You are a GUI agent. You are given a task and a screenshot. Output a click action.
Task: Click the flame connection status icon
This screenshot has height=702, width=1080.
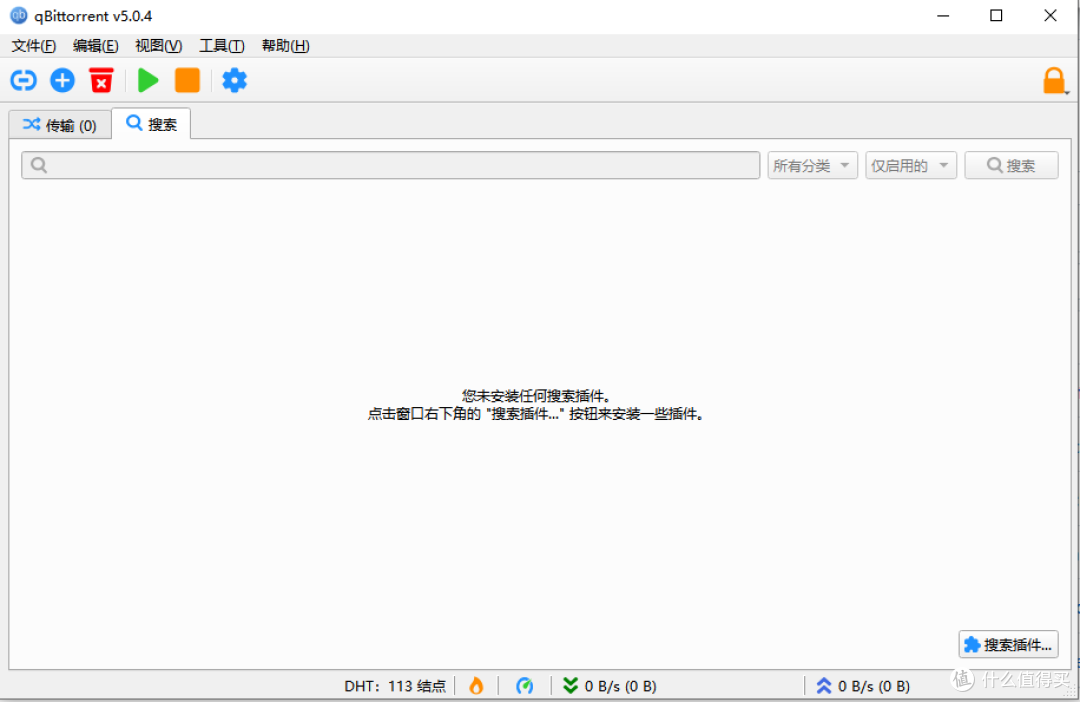pos(476,685)
